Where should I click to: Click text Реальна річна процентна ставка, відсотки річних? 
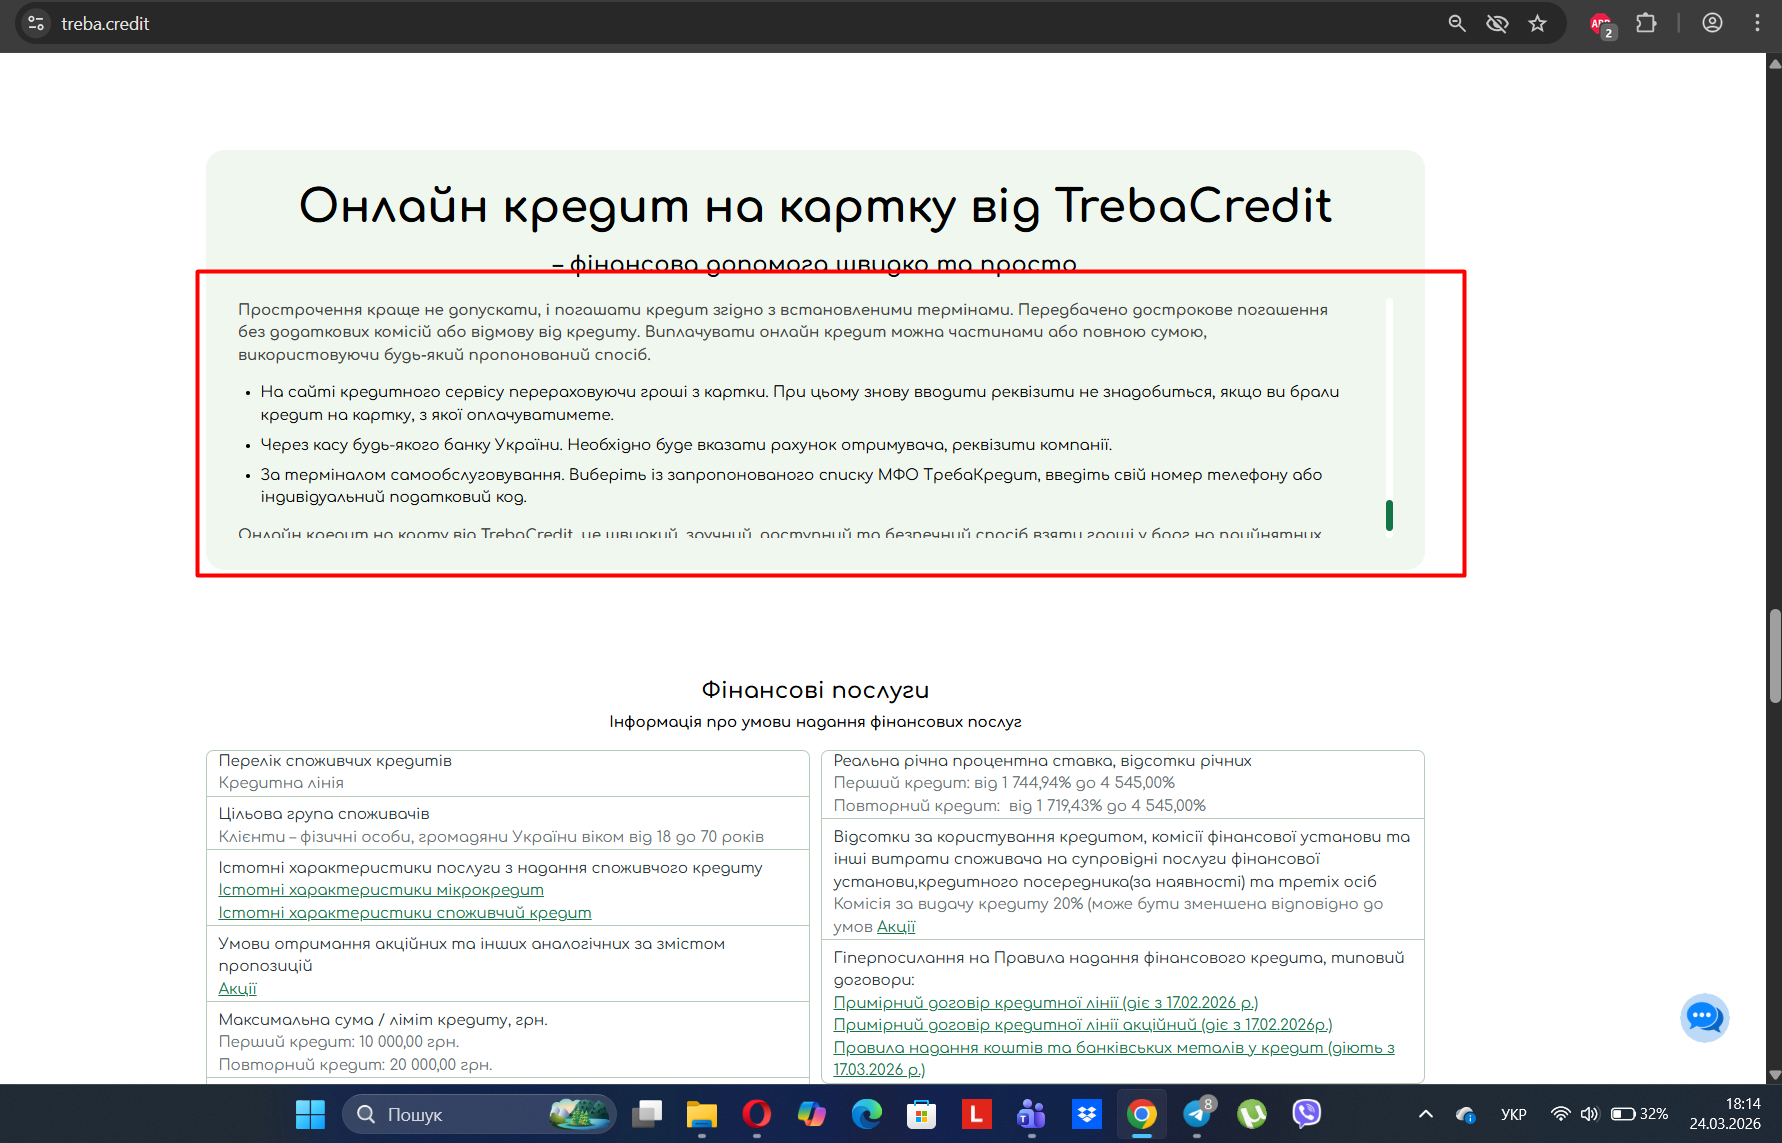click(1043, 761)
